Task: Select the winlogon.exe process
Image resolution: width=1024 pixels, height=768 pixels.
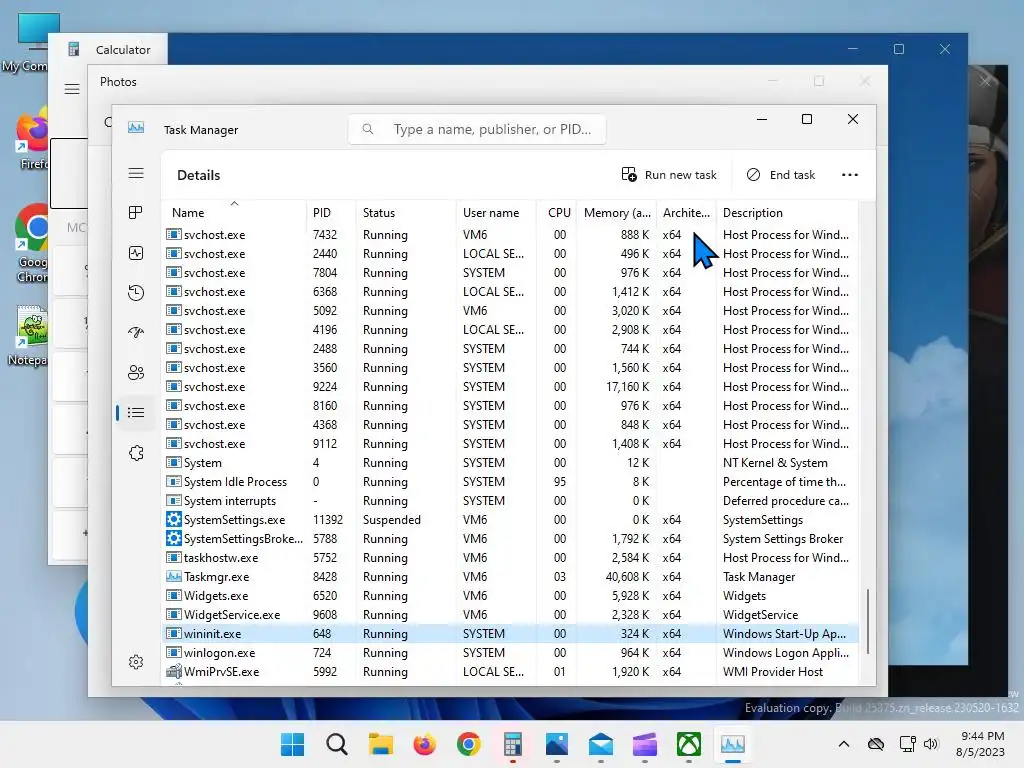Action: tap(510, 652)
